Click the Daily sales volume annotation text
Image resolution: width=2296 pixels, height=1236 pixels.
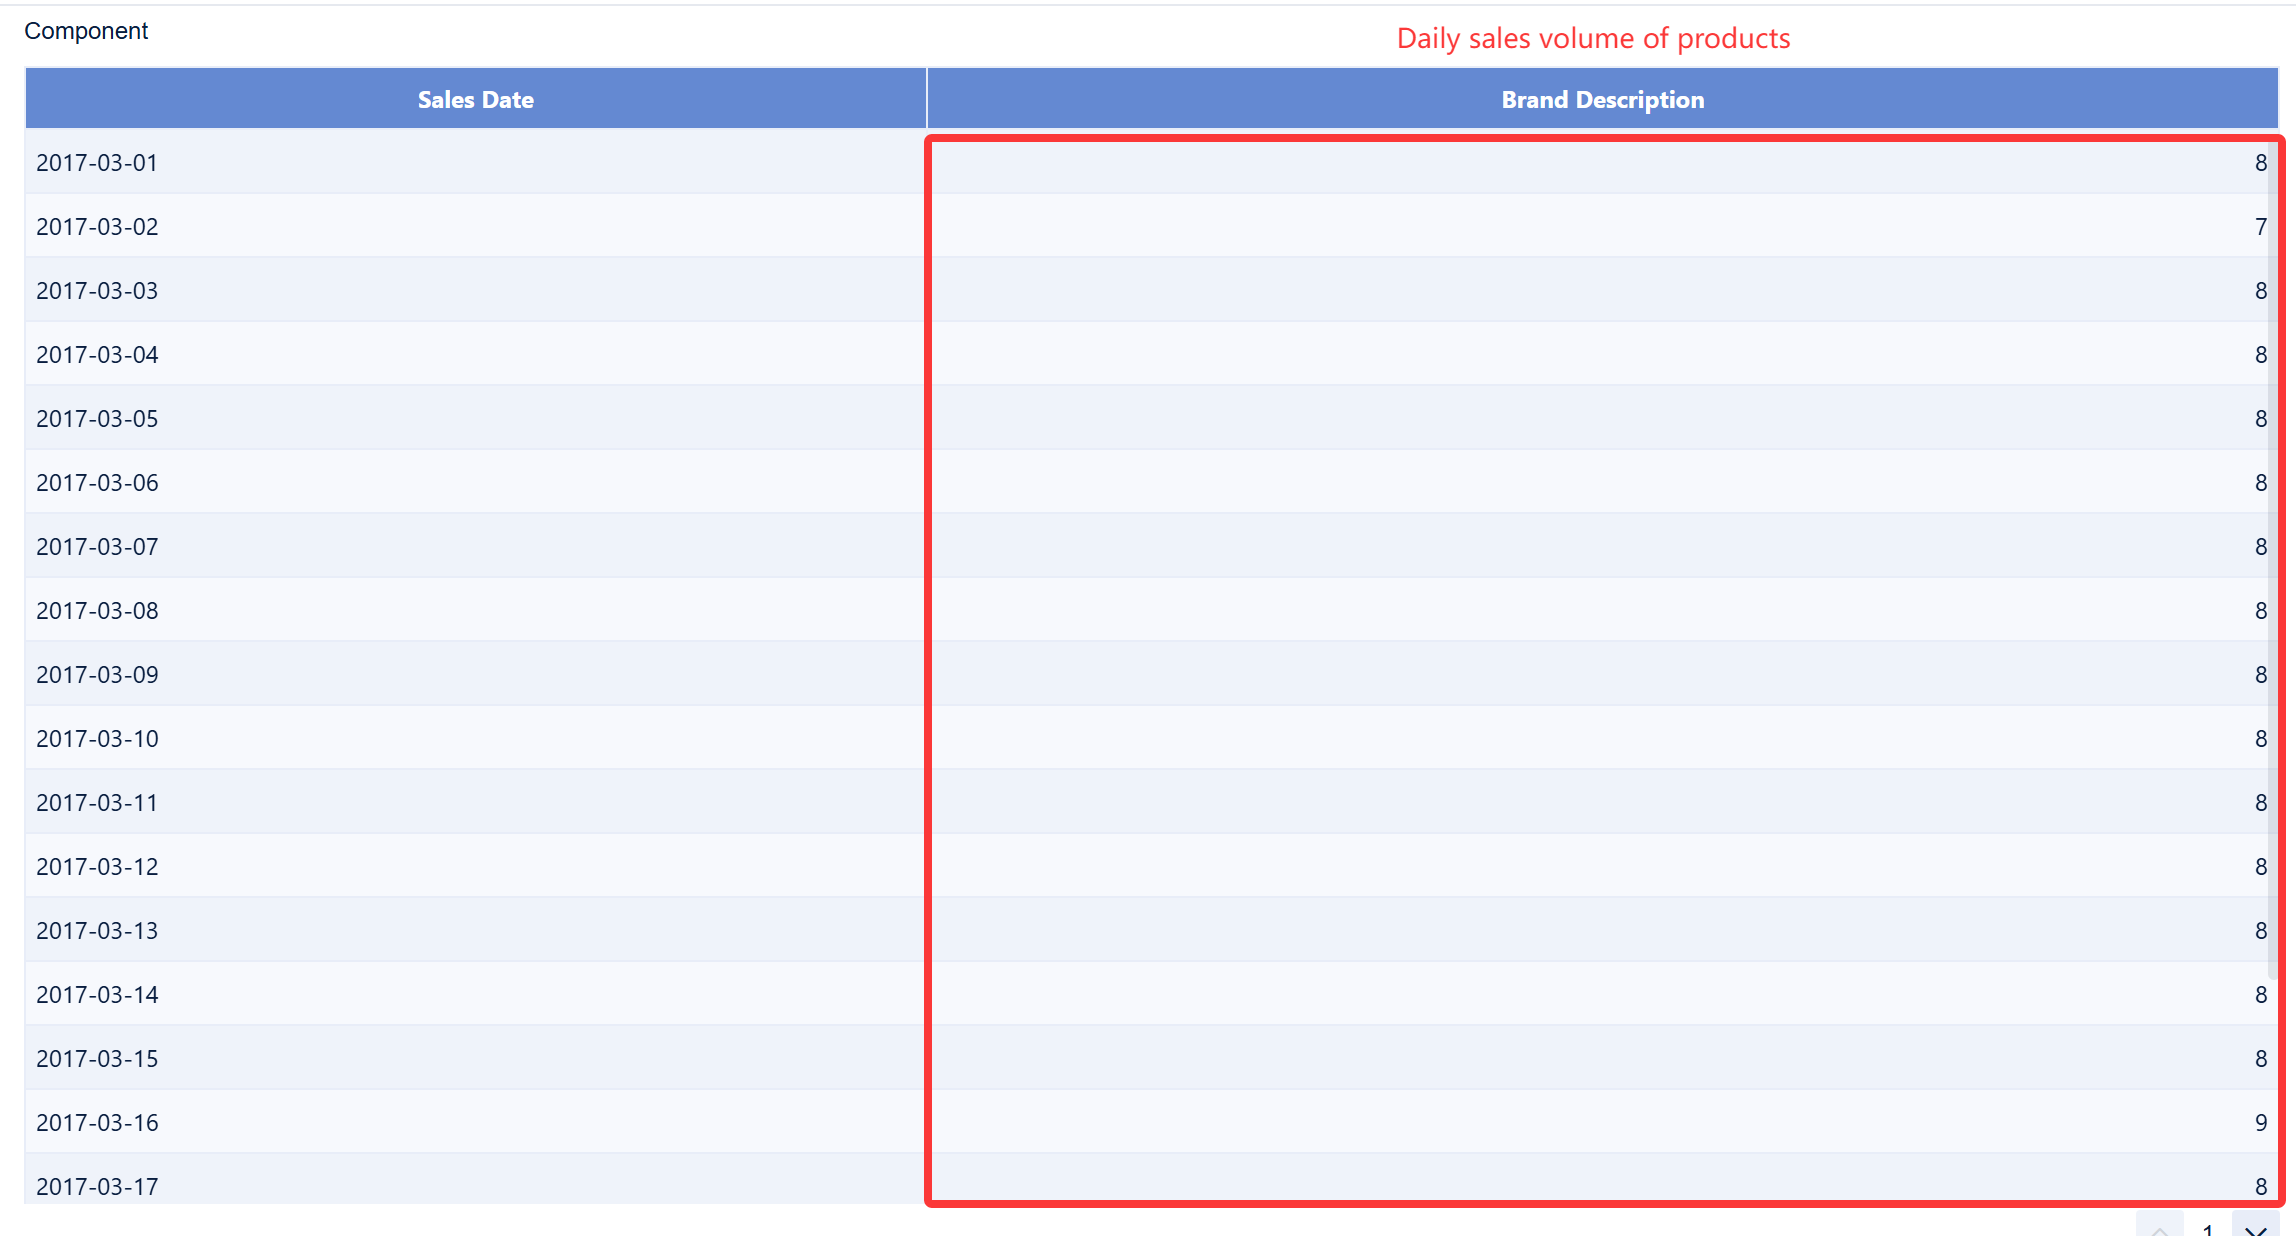(x=1593, y=39)
